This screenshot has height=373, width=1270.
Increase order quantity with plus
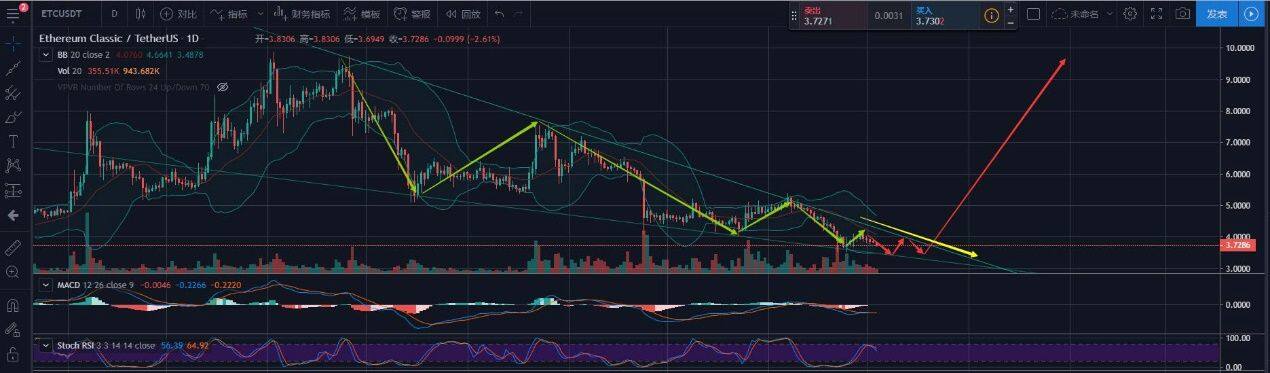pos(1010,9)
